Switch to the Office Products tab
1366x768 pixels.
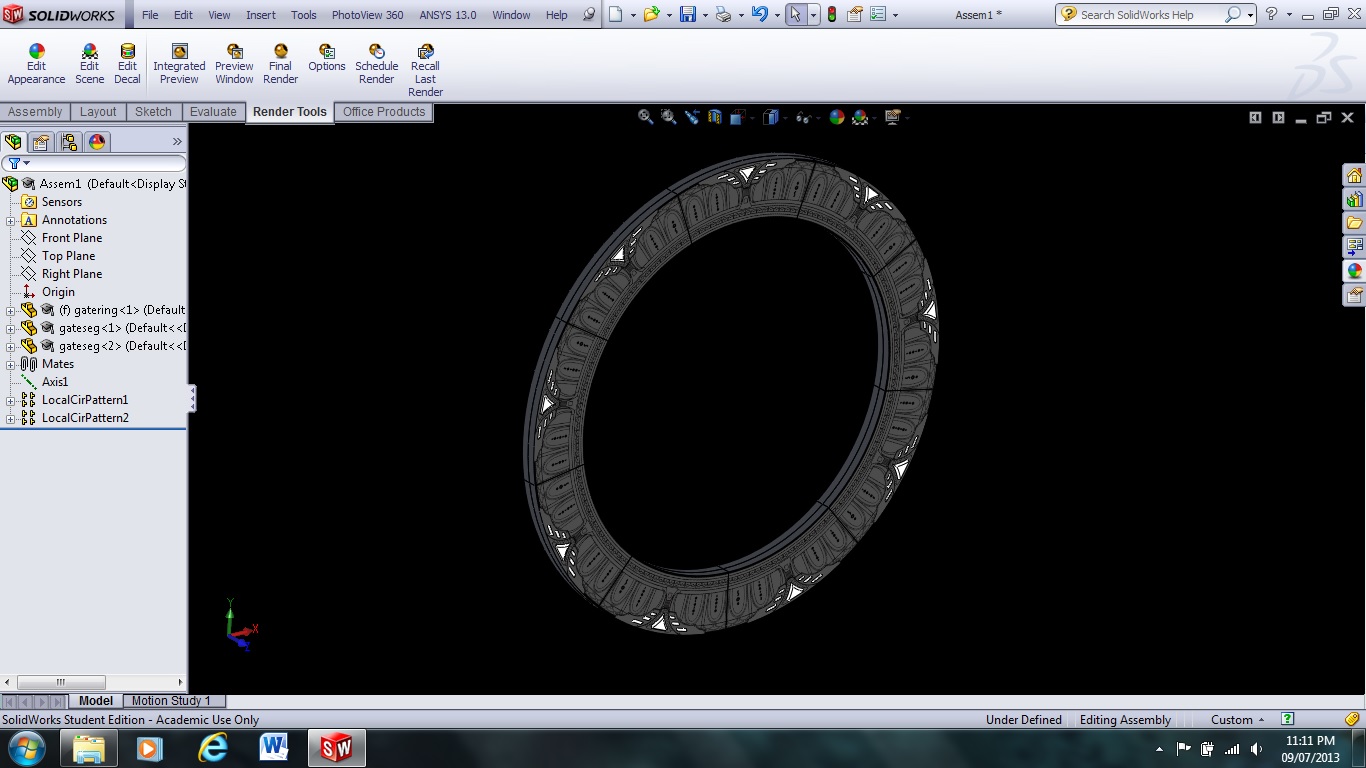pyautogui.click(x=384, y=112)
